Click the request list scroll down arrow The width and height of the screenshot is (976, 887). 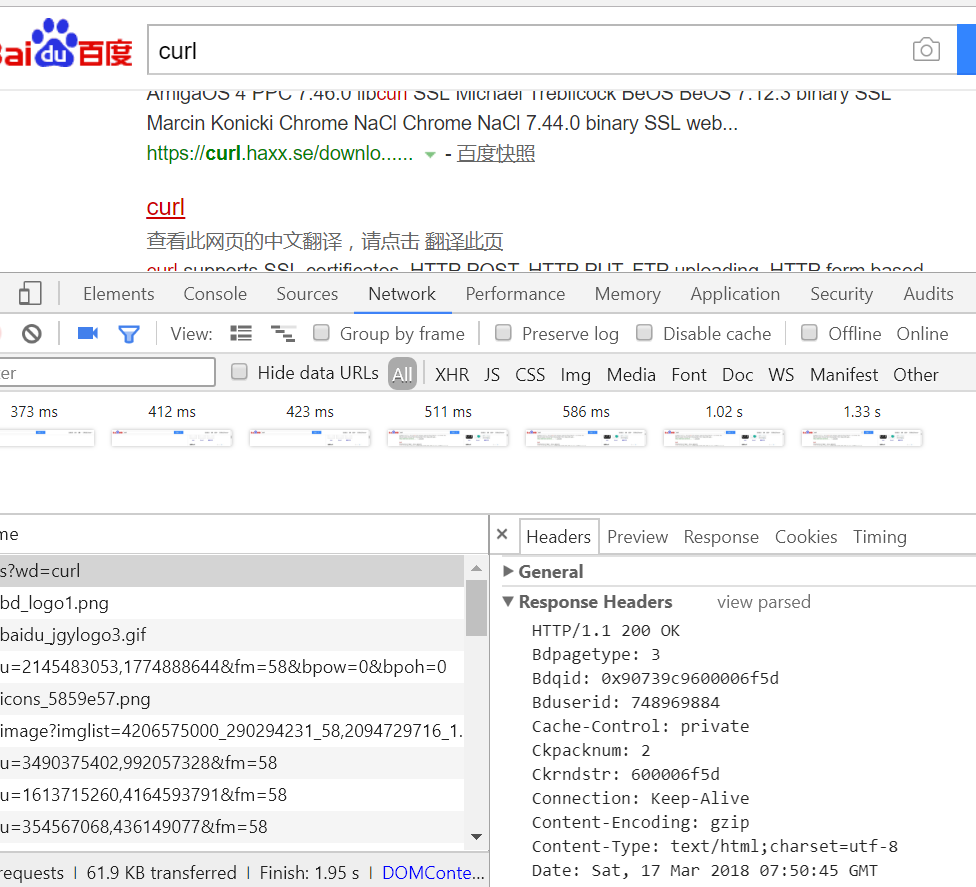pos(477,837)
